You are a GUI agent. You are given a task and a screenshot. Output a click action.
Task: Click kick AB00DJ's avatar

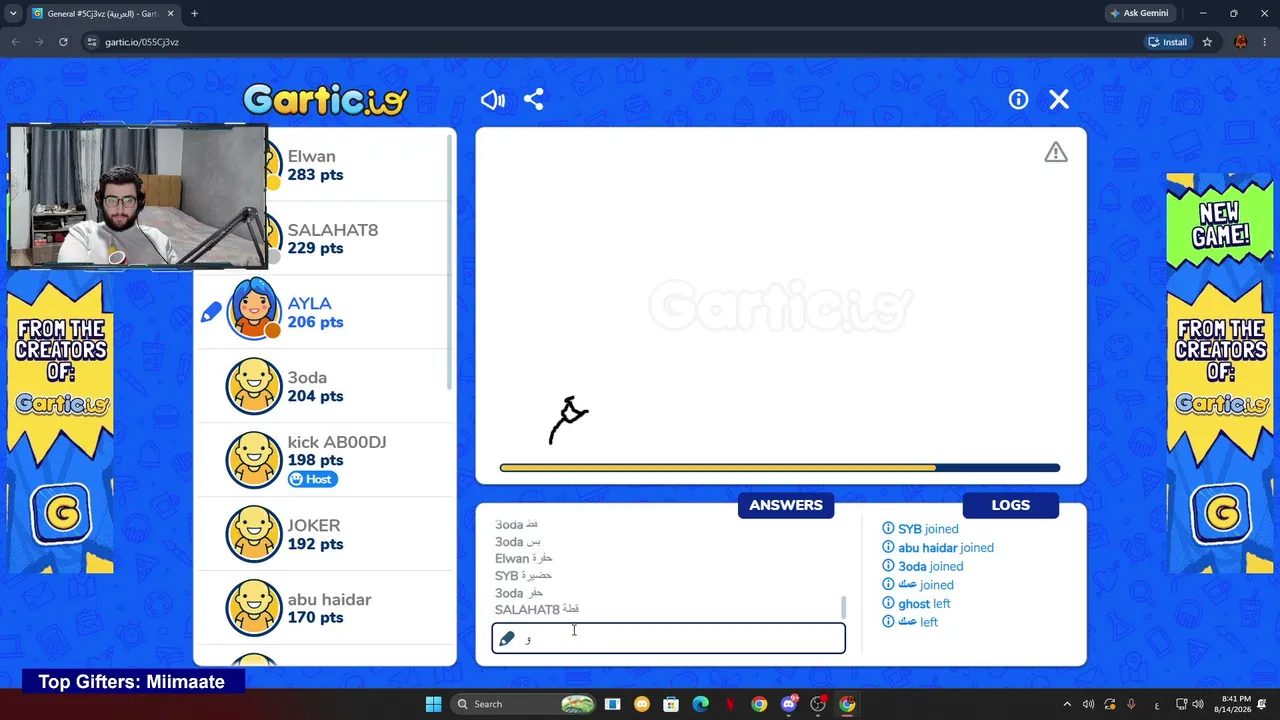[x=254, y=460]
